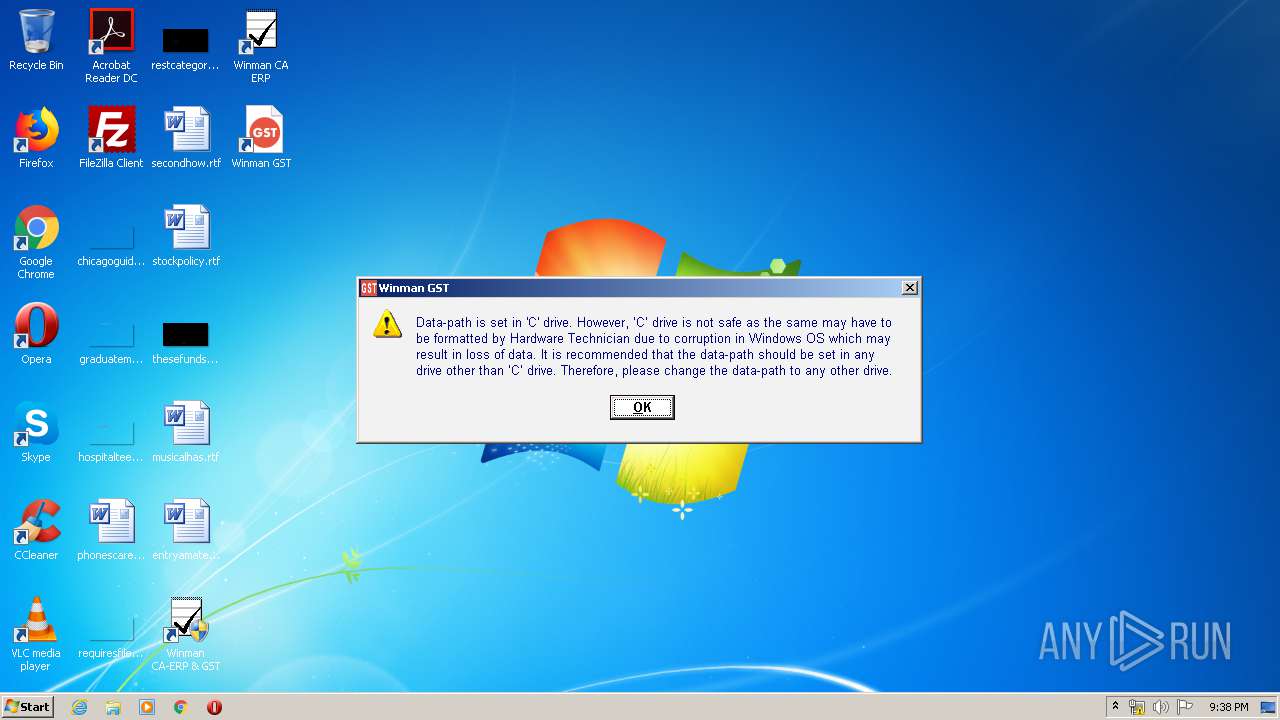Viewport: 1280px width, 720px height.
Task: Select the VLC media player shortcut
Action: (36, 634)
